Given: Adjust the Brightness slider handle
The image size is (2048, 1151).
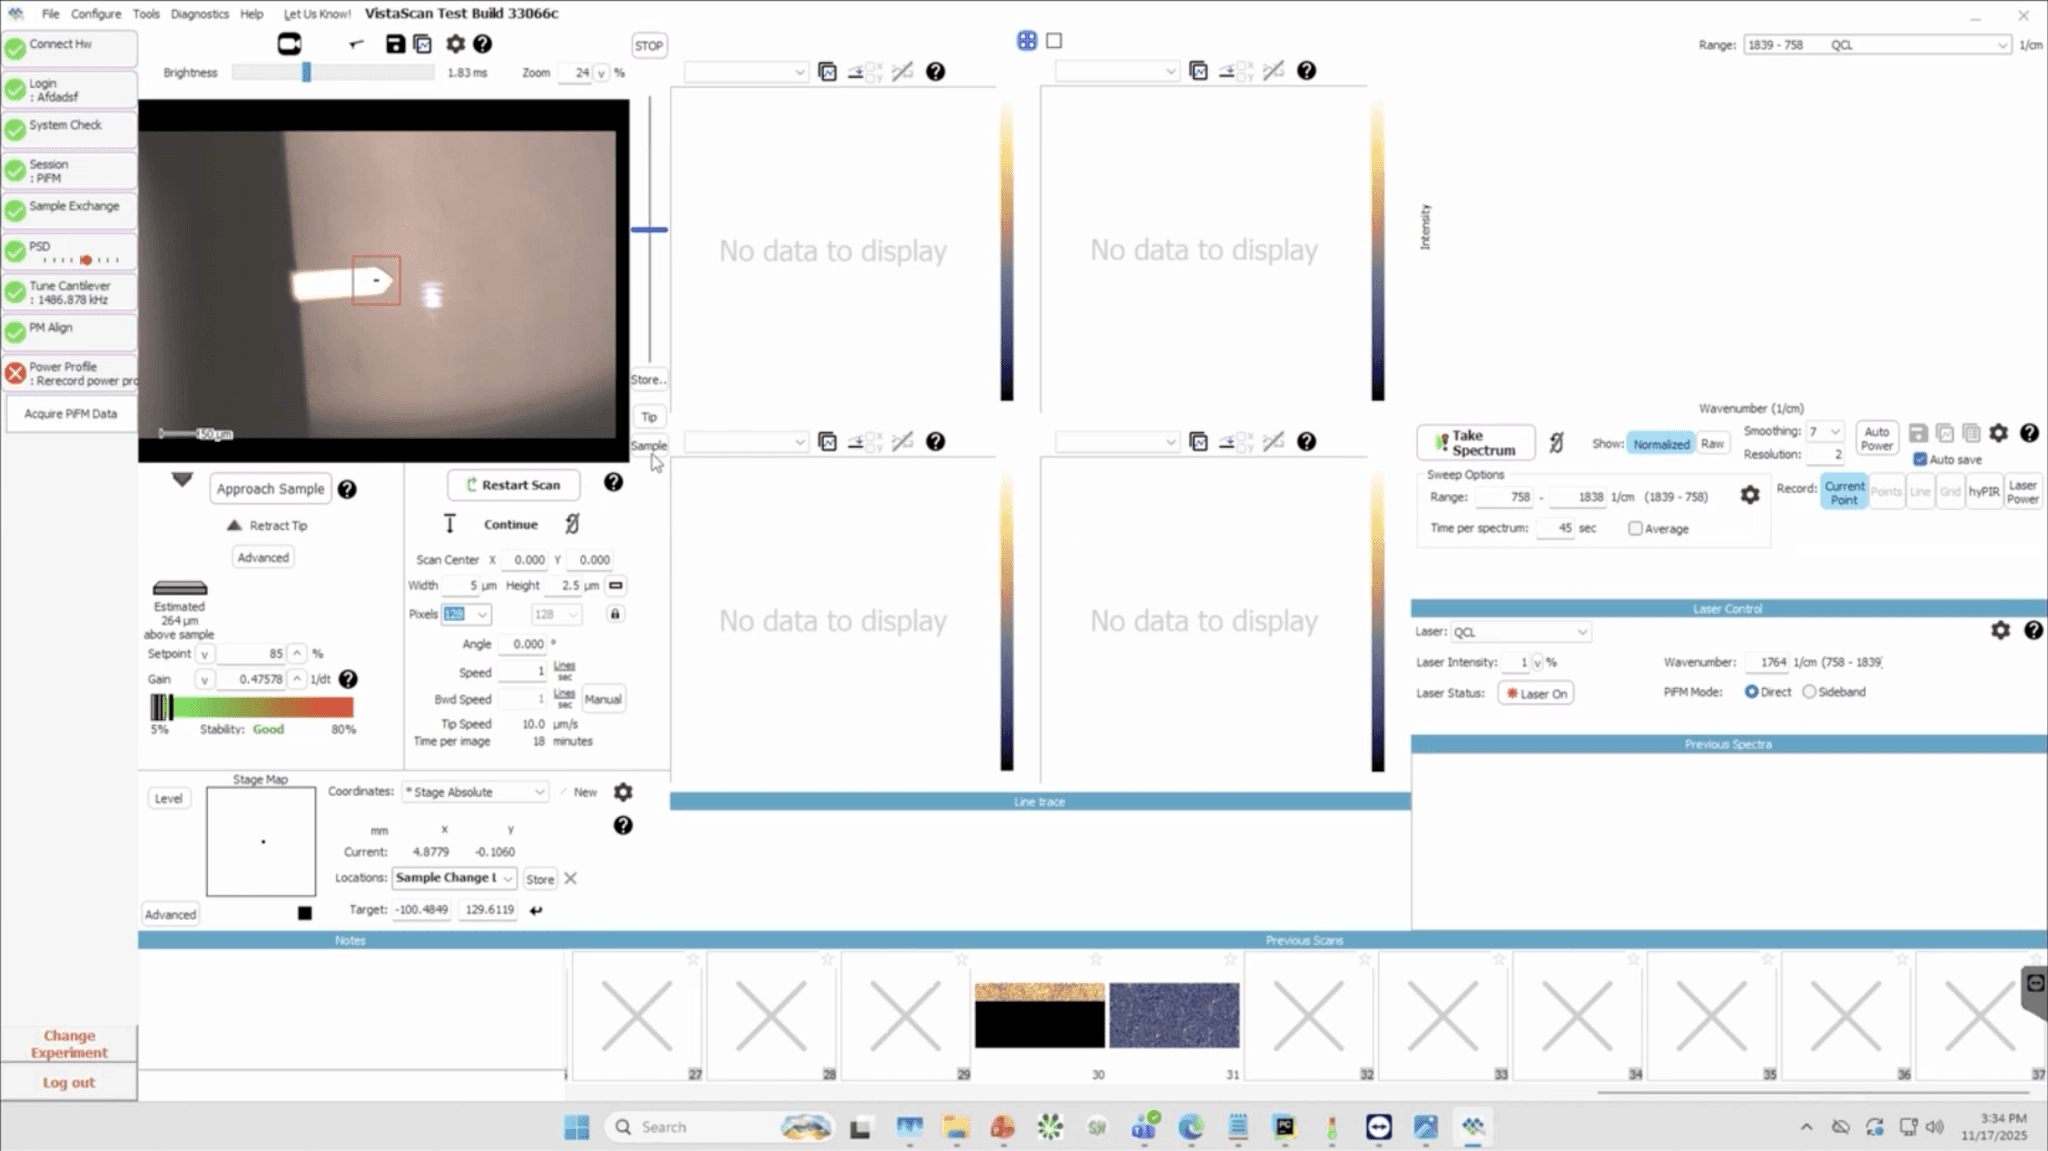Looking at the screenshot, I should coord(307,72).
